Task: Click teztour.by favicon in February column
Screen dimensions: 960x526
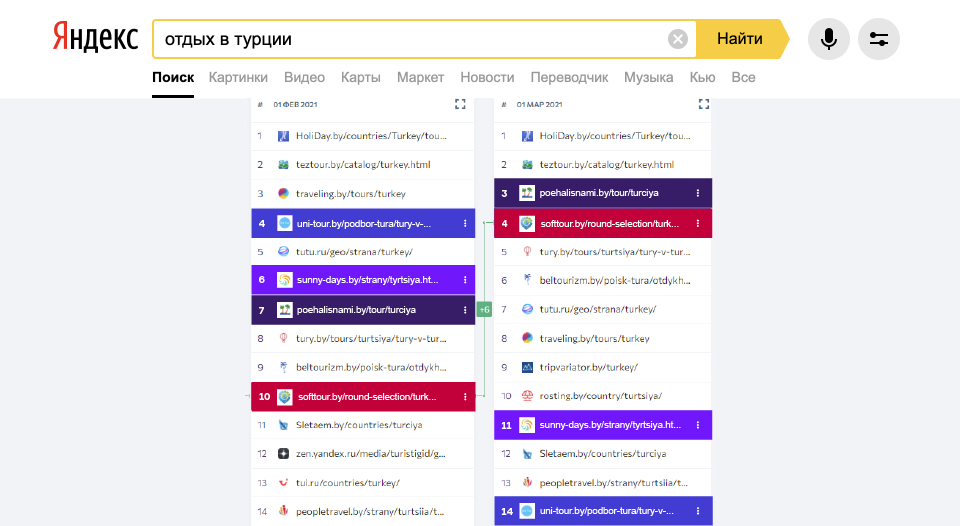Action: coord(283,165)
